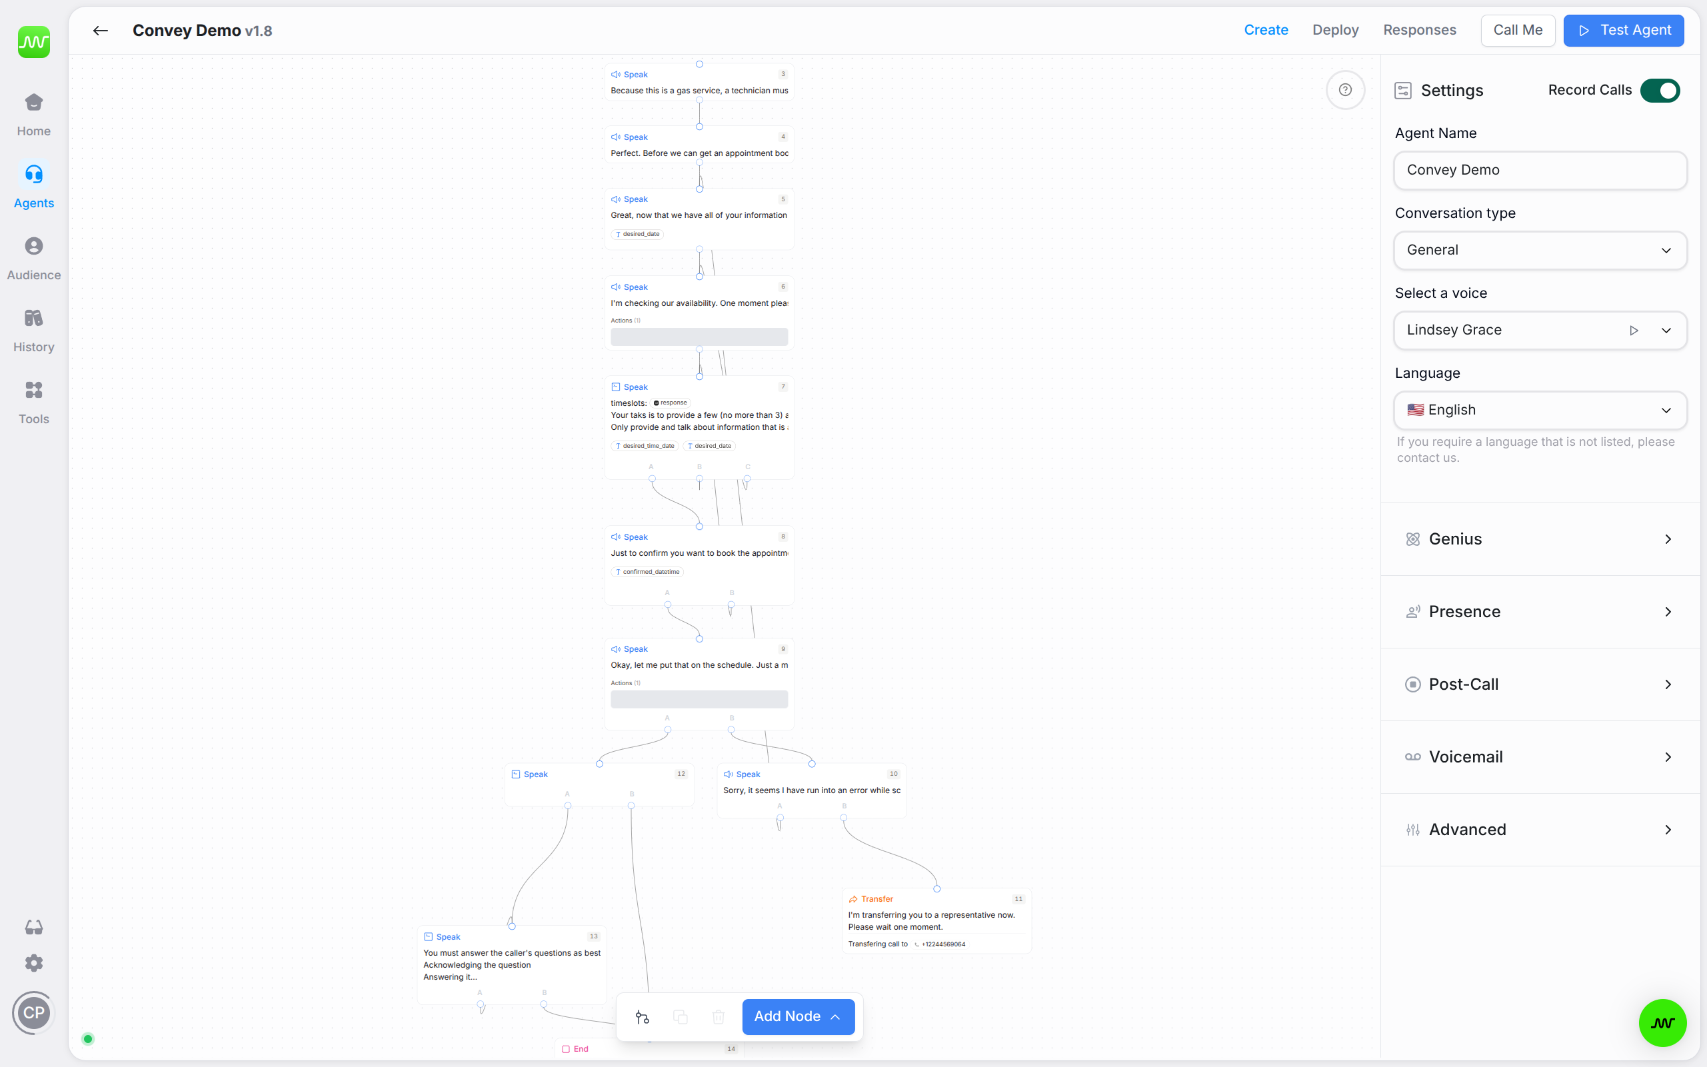Screen dimensions: 1707x1067
Task: Open the CP profile avatar
Action: click(x=33, y=1012)
